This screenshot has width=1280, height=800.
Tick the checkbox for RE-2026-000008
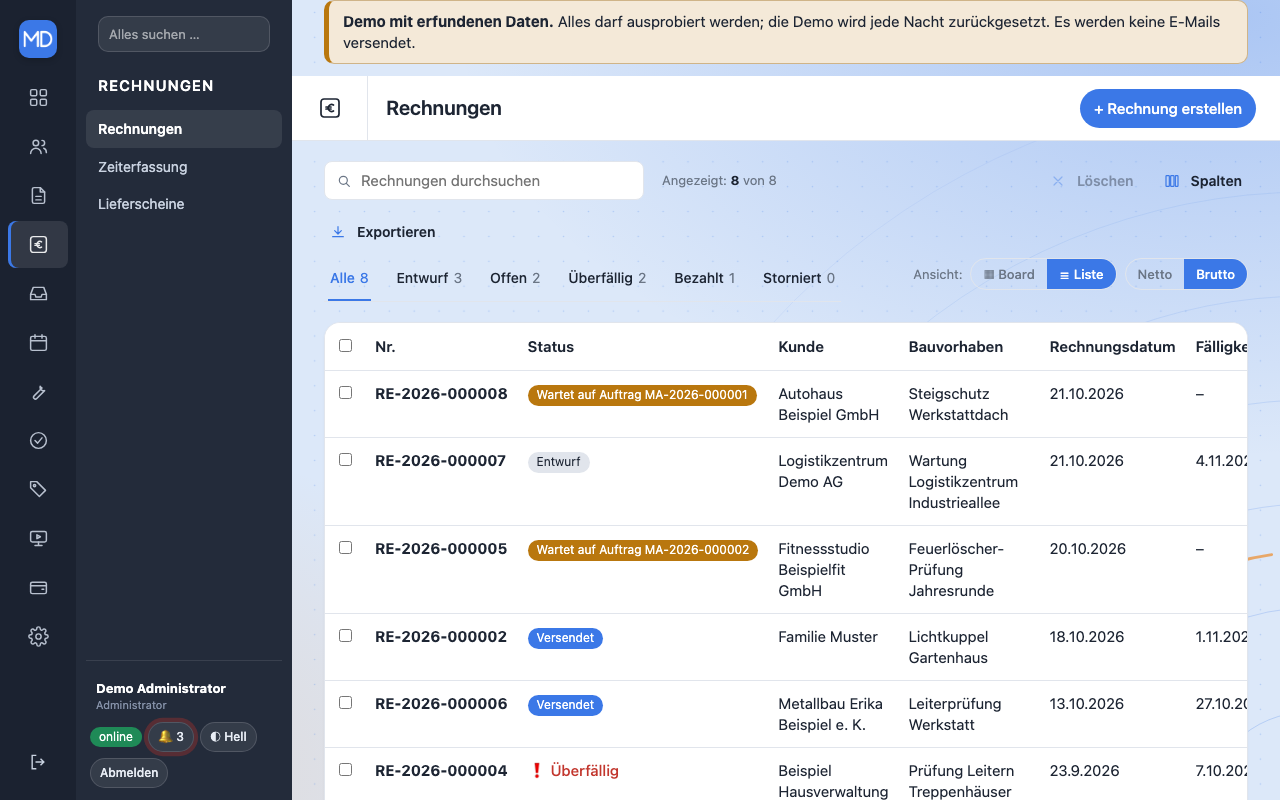[346, 393]
